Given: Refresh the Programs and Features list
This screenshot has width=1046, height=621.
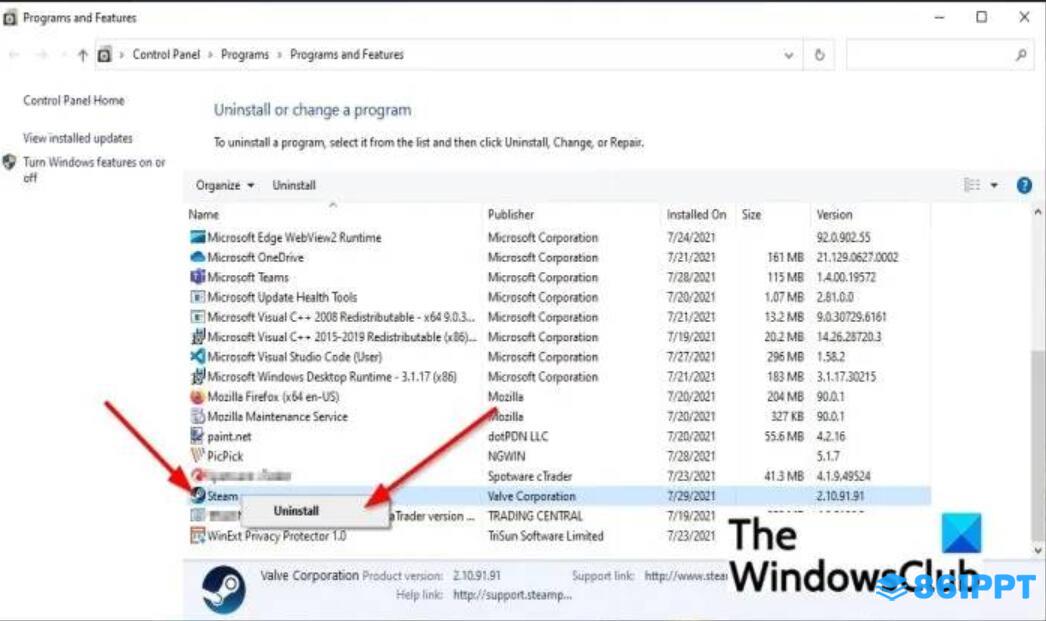Looking at the screenshot, I should [x=819, y=55].
